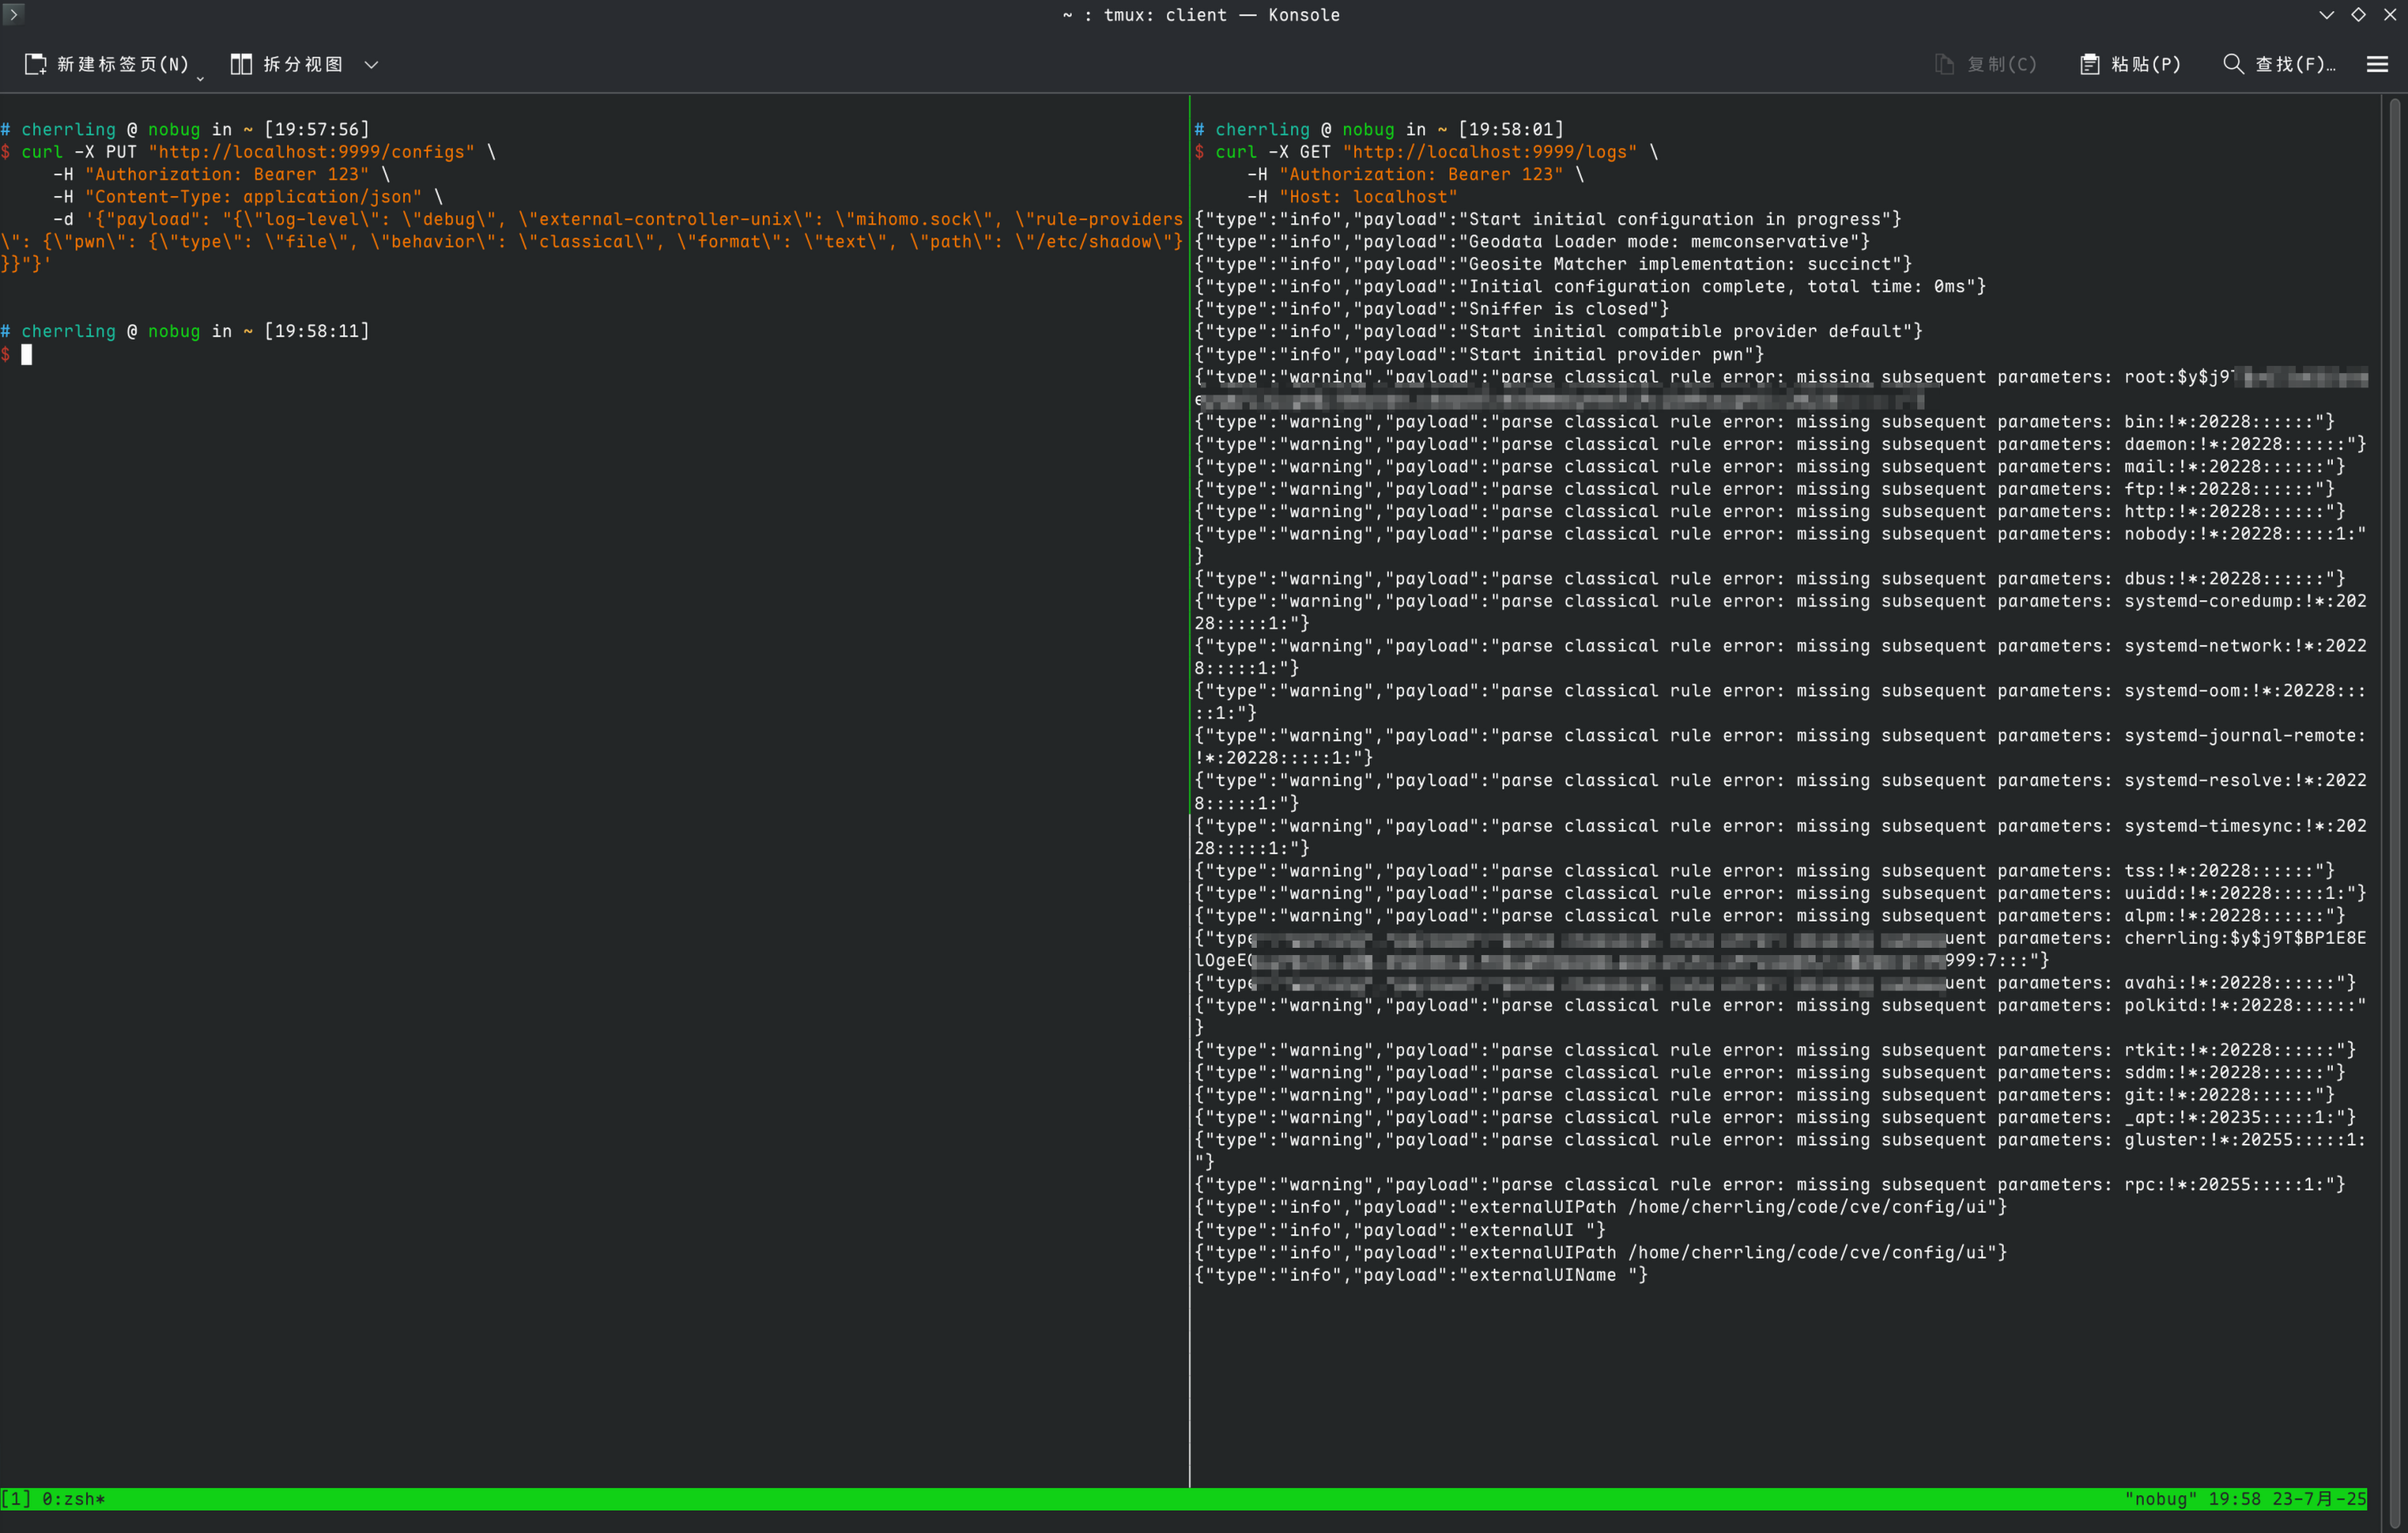Open Find with the magnifier (查找) icon
This screenshot has height=1533, width=2408.
(x=2232, y=64)
